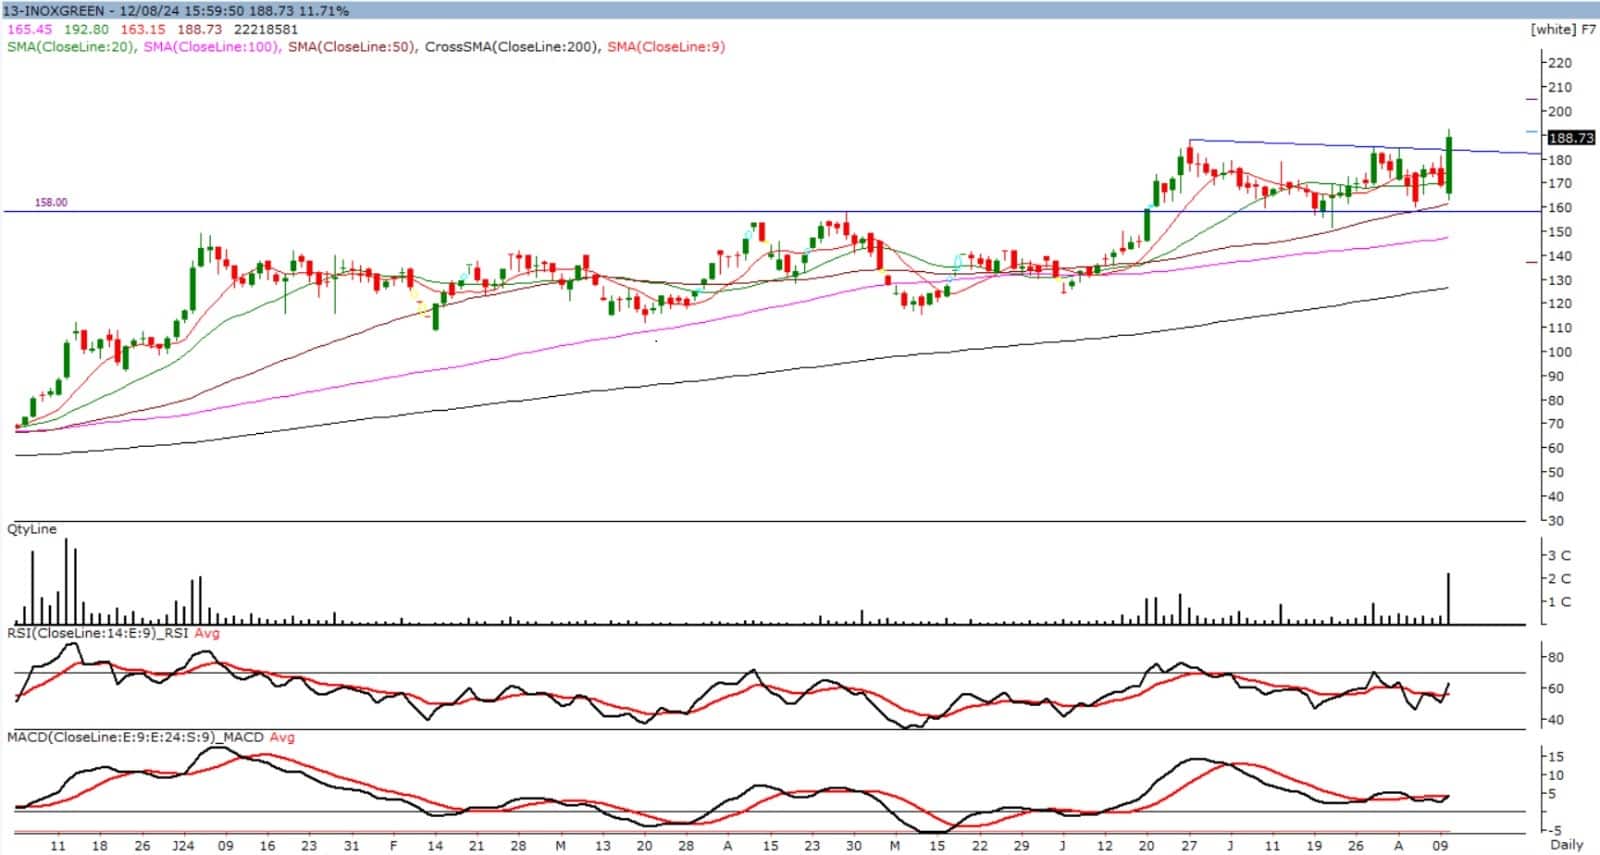Click the SMA(CloseLine:20) legend label
1600x855 pixels.
[x=70, y=47]
